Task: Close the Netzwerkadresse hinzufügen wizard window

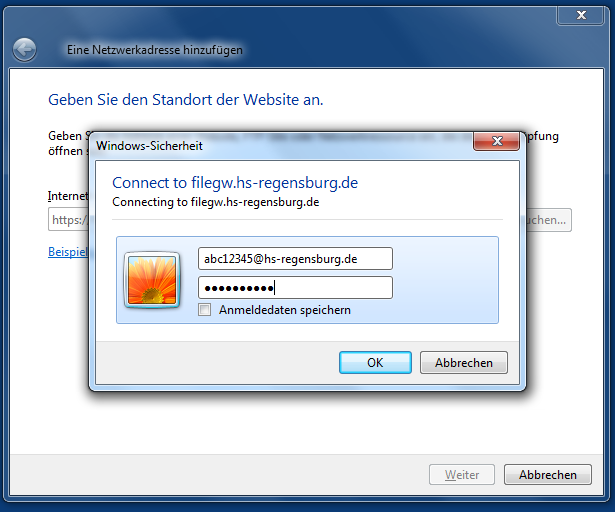Action: [x=580, y=15]
